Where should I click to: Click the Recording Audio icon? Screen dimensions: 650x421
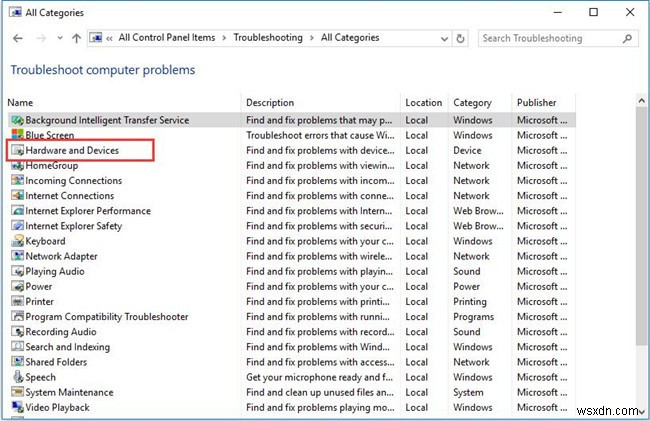click(x=17, y=331)
